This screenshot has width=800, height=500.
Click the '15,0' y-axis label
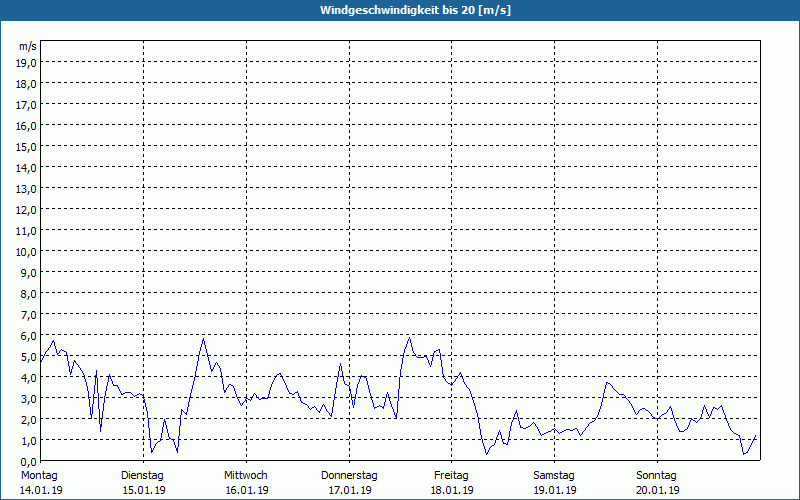click(27, 147)
